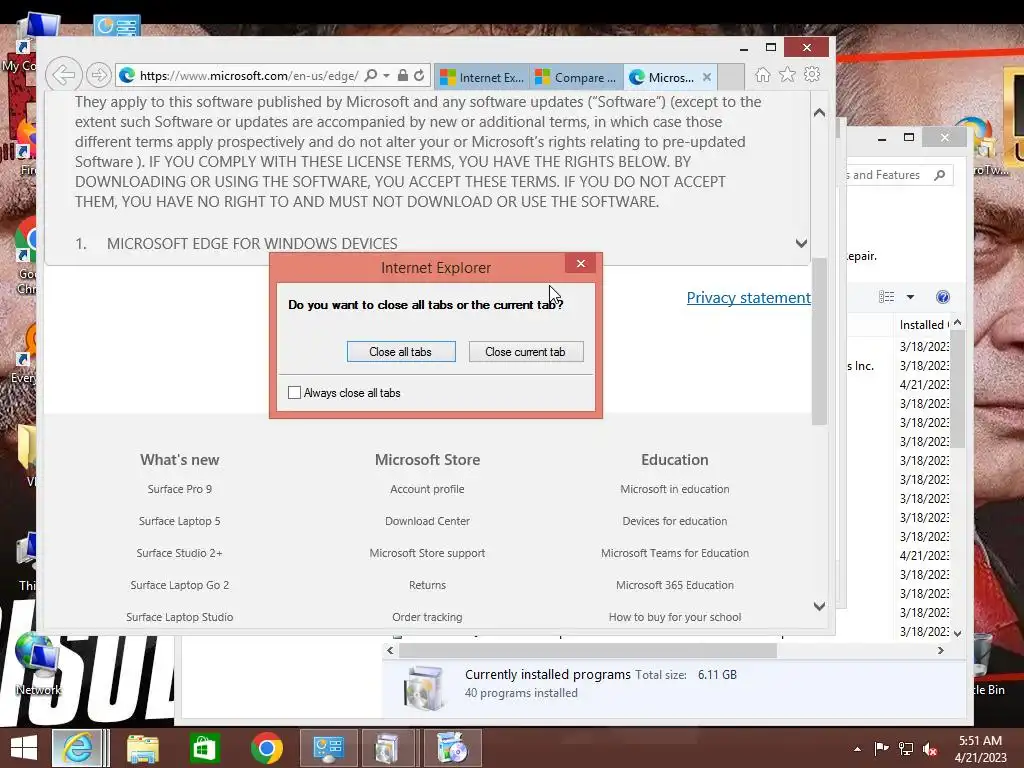Click Internet Explorer taskbar icon

click(78, 748)
